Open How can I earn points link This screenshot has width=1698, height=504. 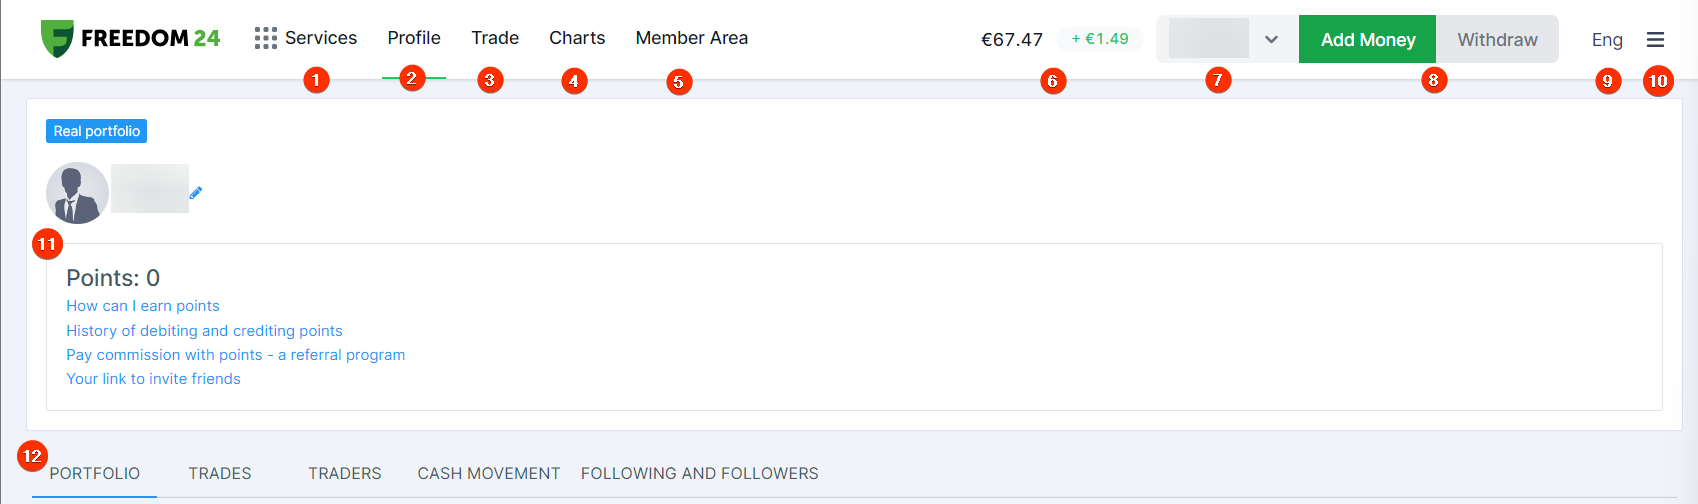[143, 306]
